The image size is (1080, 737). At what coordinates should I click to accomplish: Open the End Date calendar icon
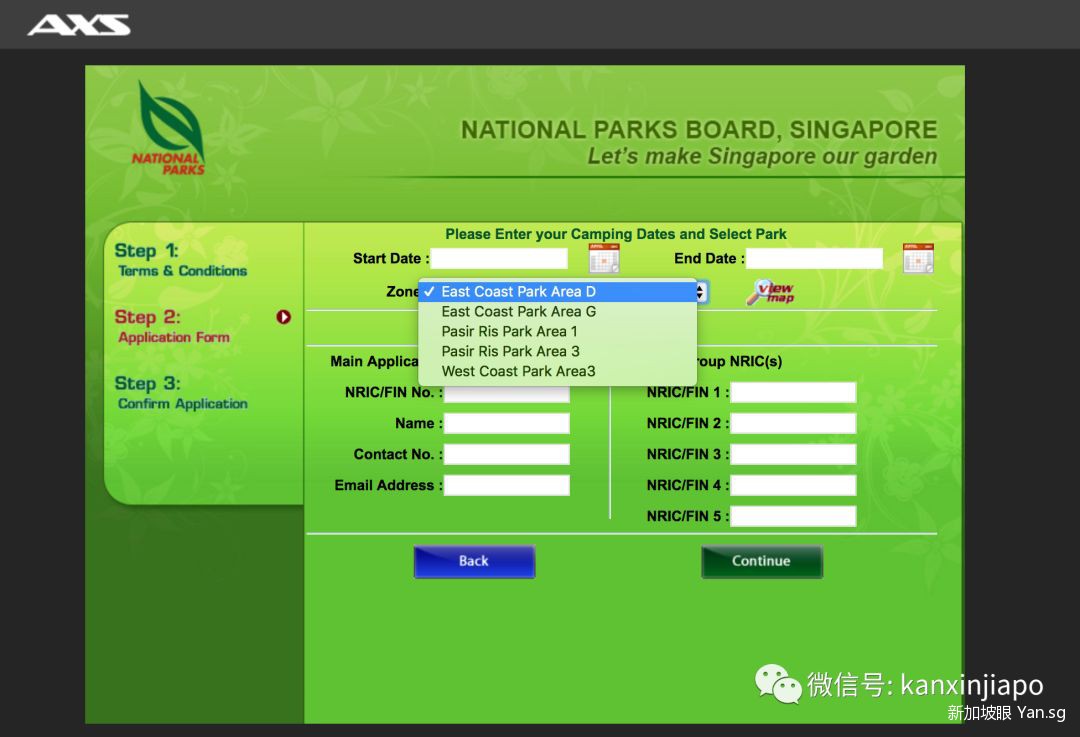coord(917,258)
